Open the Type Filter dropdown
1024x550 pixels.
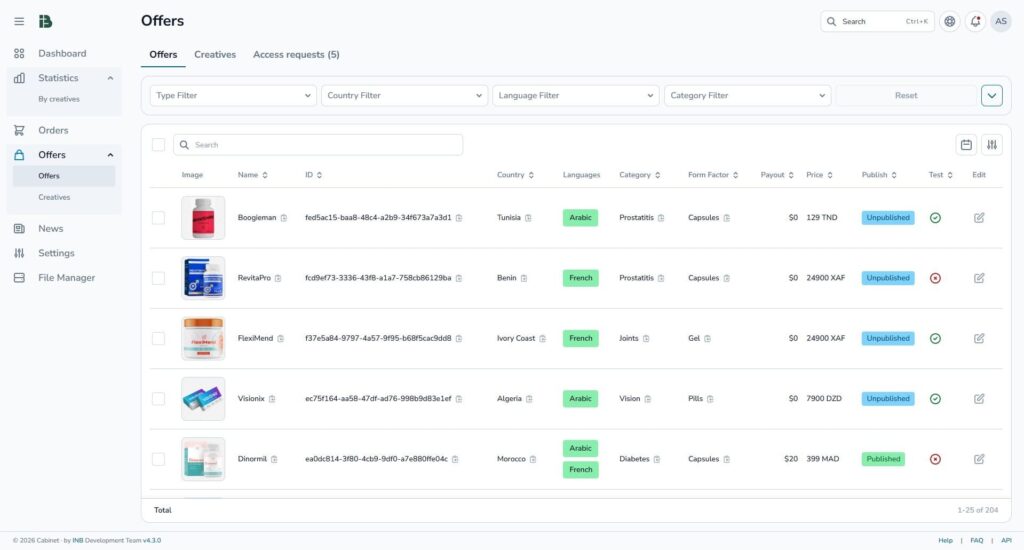point(233,96)
